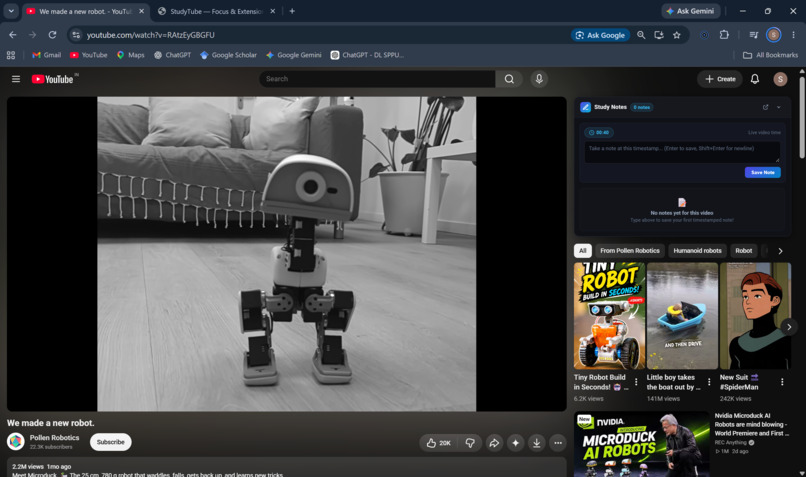Open options for New Suit SpiderMan short

click(x=782, y=382)
